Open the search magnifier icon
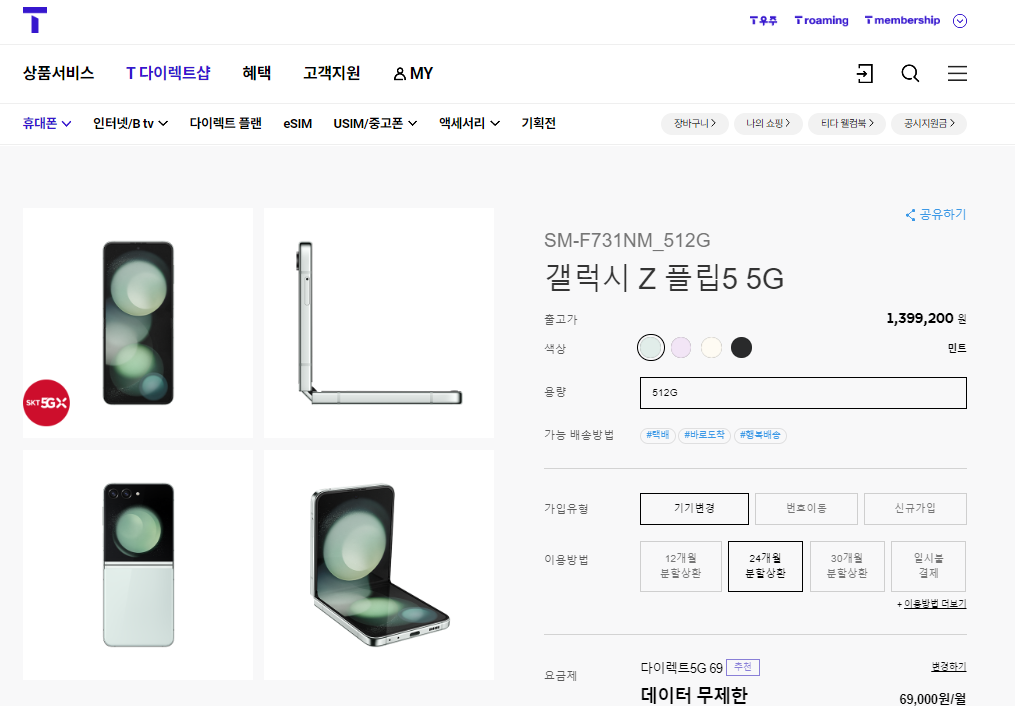This screenshot has height=706, width=1015. (x=910, y=73)
